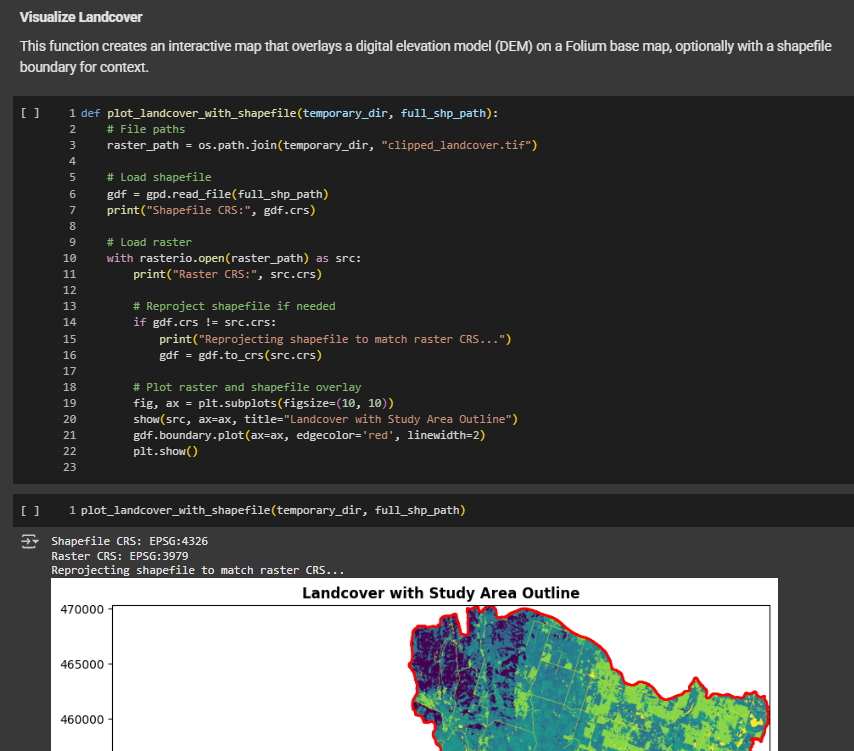Click the print("Raster CRS:") code line
This screenshot has width=854, height=751.
coord(228,274)
